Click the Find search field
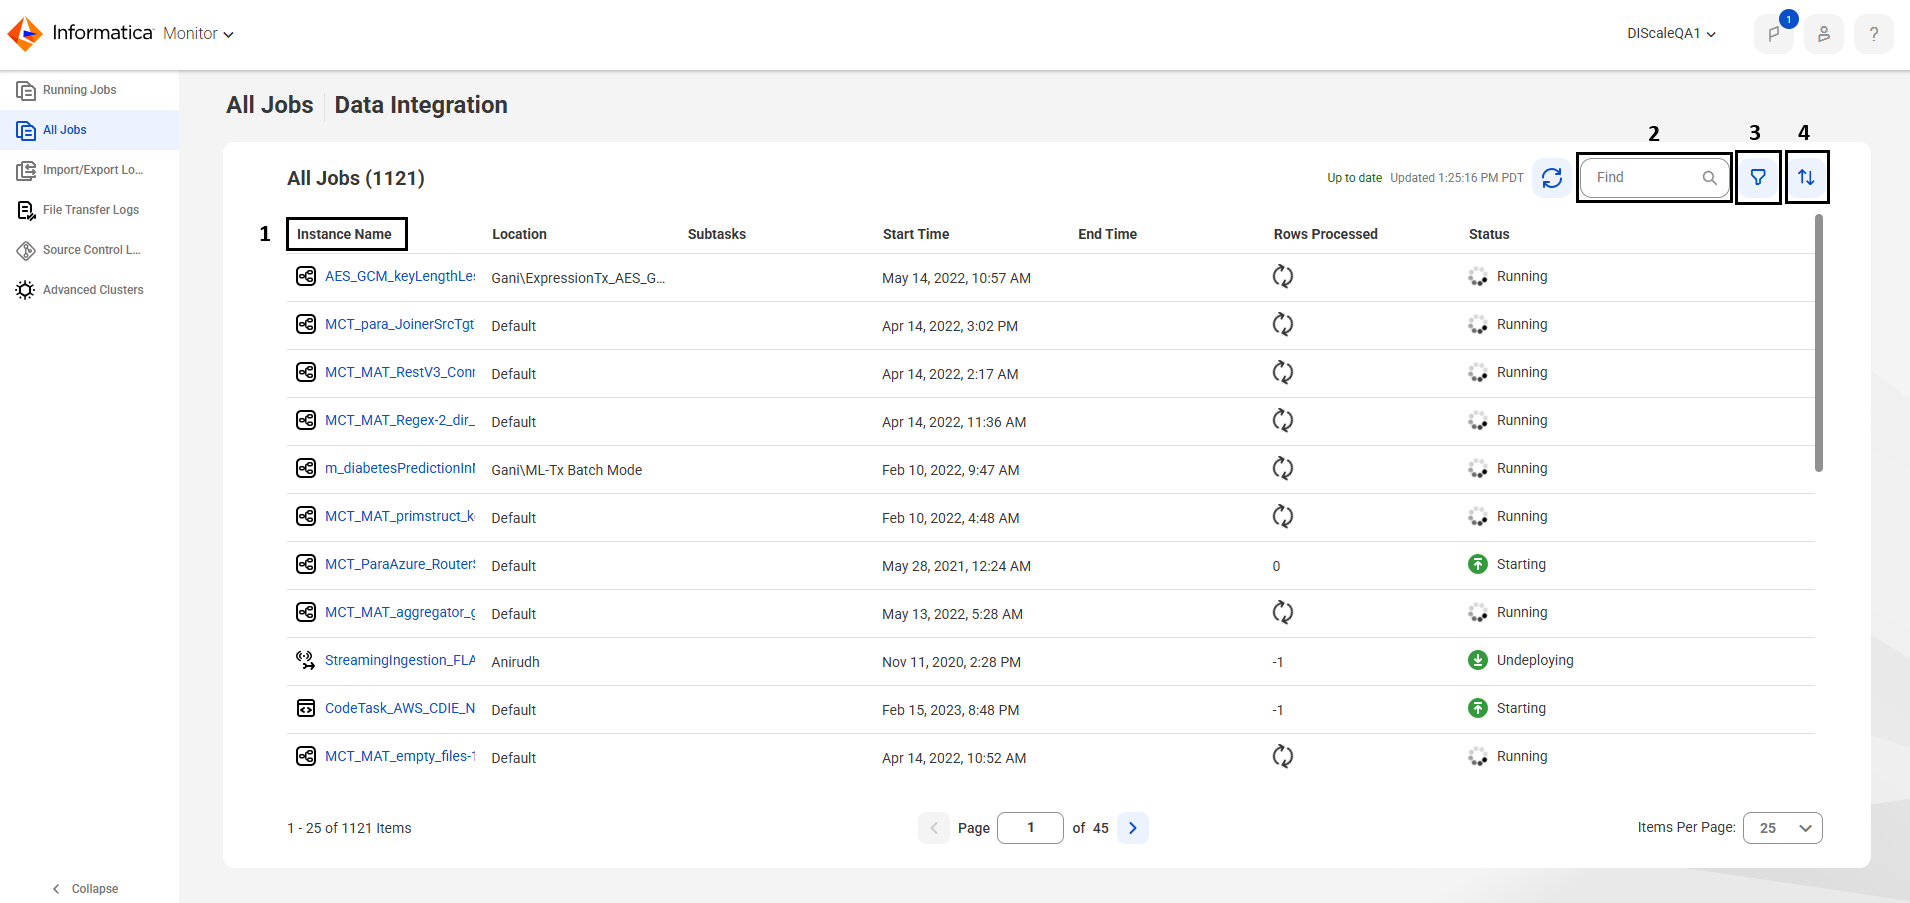Screen dimensions: 1910x903 click(1654, 177)
